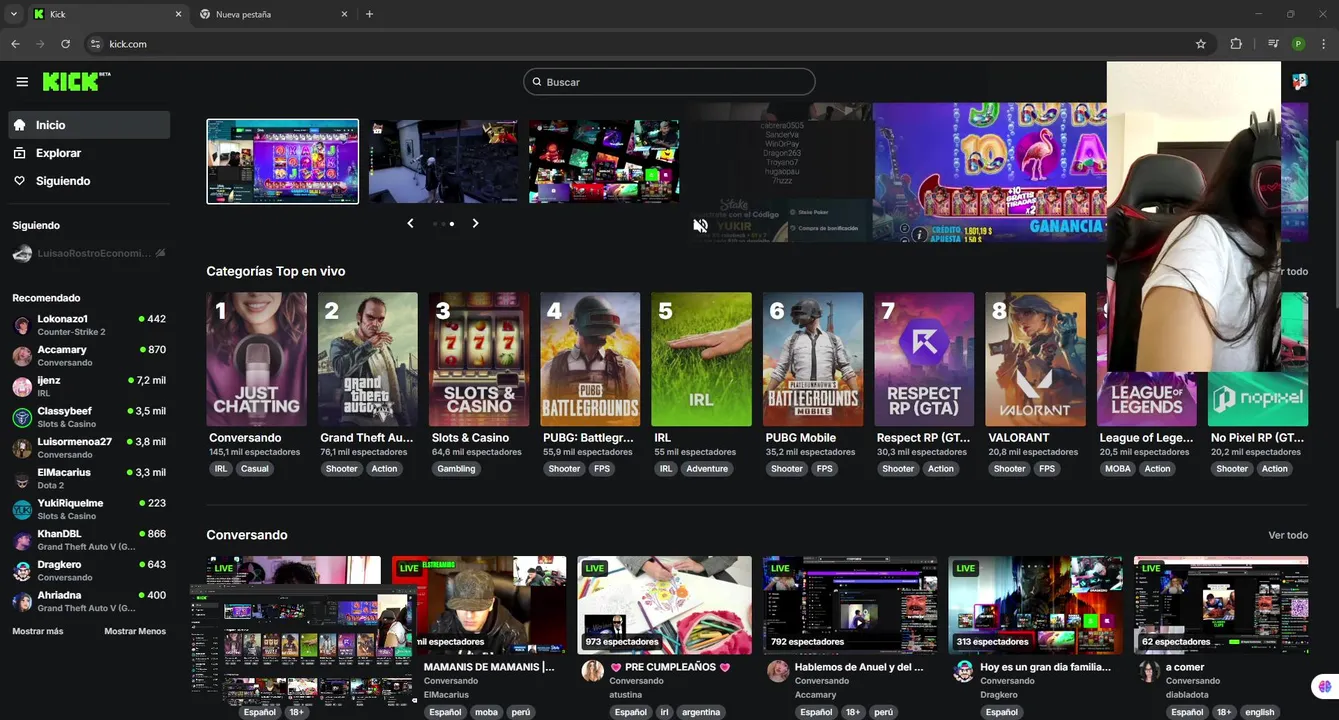Open Explorar in the sidebar

pyautogui.click(x=89, y=153)
